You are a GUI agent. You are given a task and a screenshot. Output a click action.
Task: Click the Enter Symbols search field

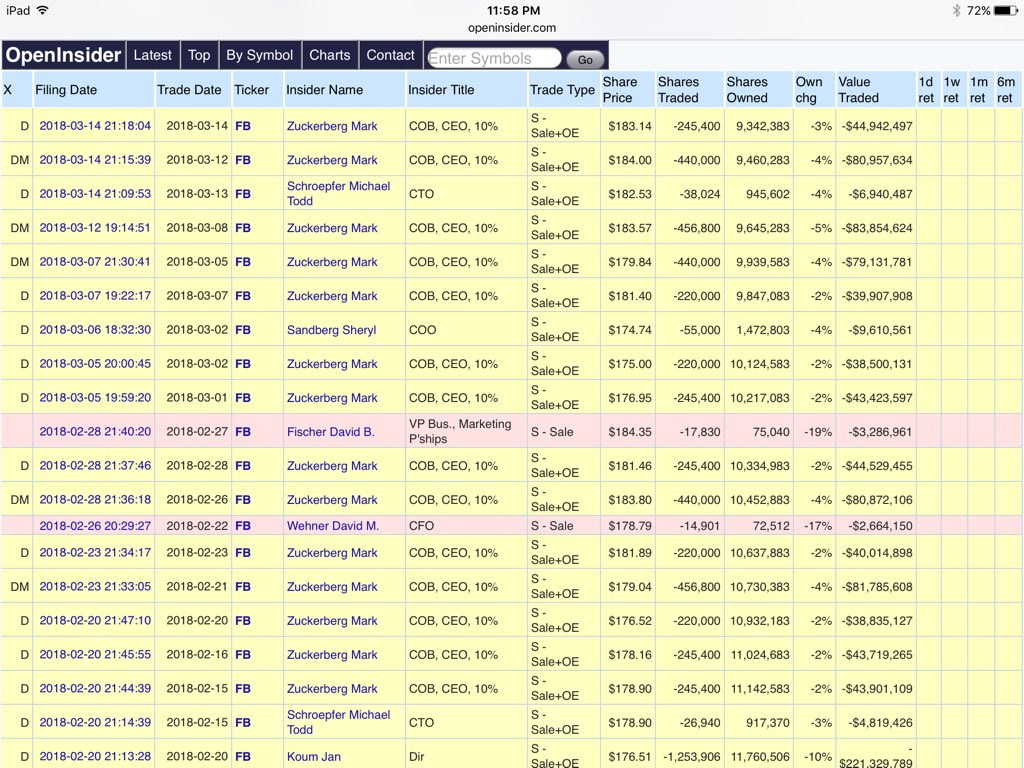[494, 58]
